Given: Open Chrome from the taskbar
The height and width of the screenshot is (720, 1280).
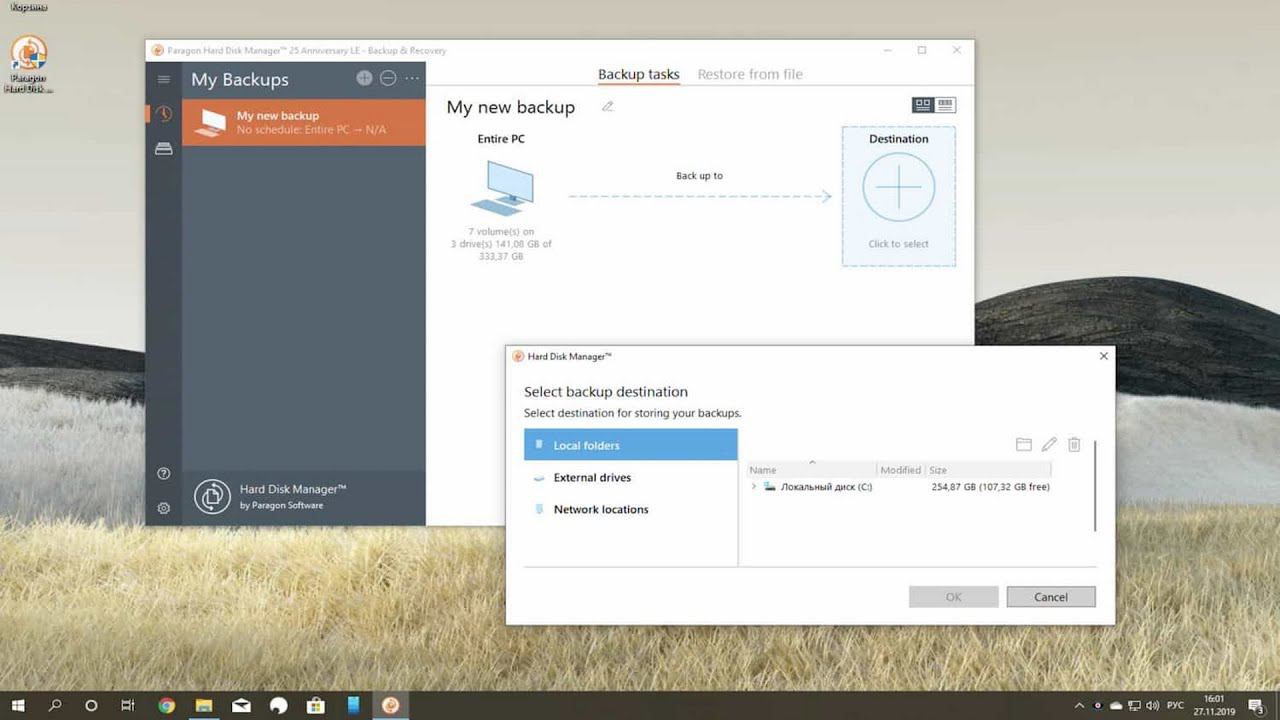Looking at the screenshot, I should coord(167,705).
